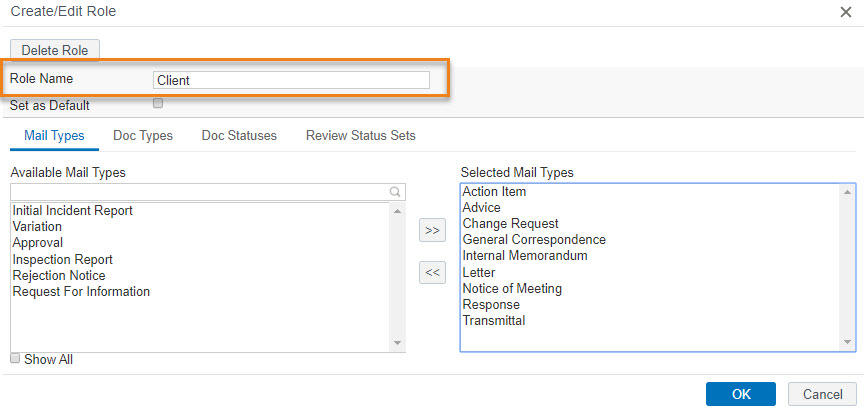
Task: Confirm with the OK button
Action: (741, 394)
